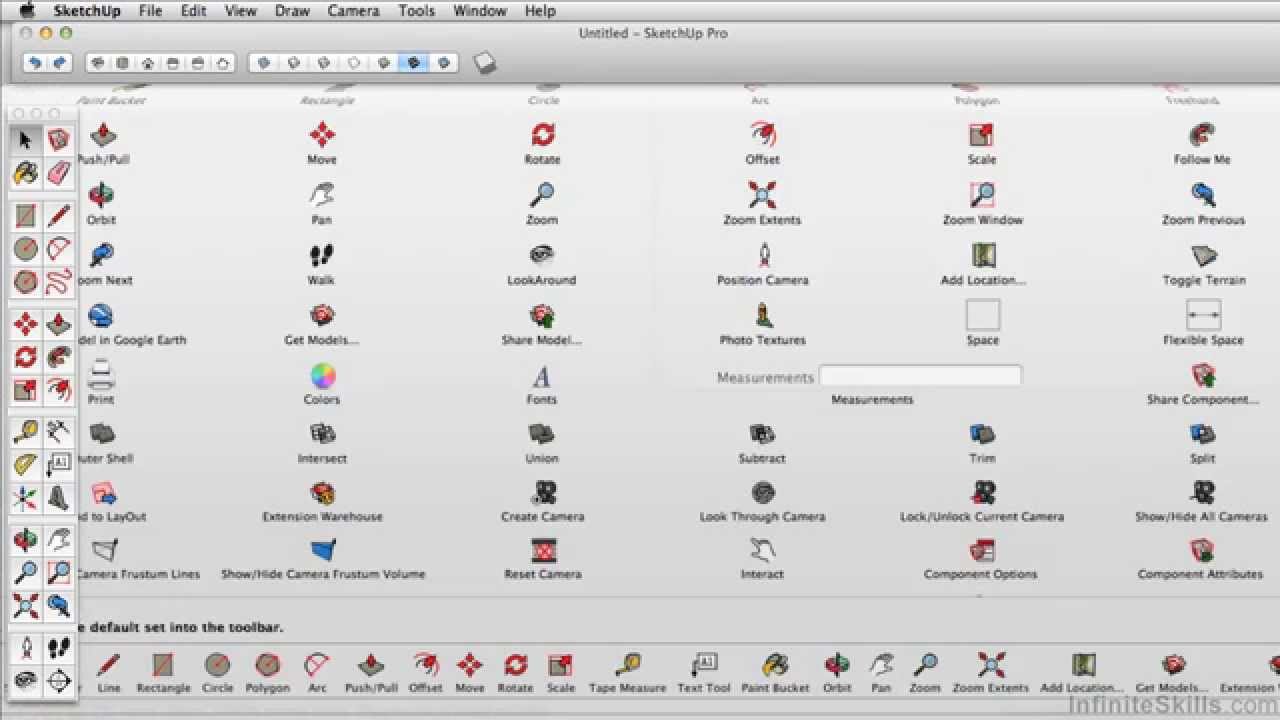This screenshot has height=720, width=1280.
Task: Click Tape Measure in default set
Action: coord(628,673)
